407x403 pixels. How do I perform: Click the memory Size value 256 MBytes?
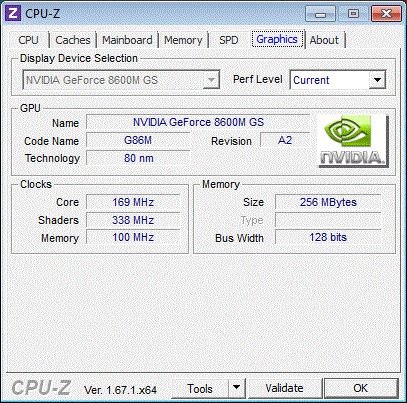[328, 202]
